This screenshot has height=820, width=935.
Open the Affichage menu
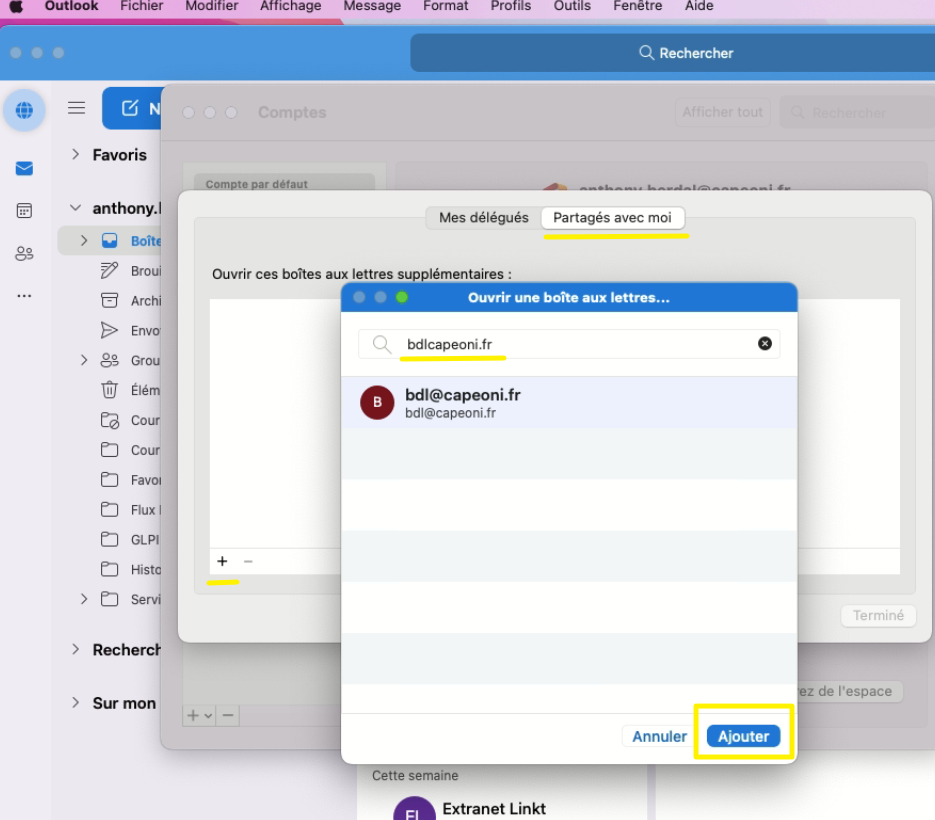point(290,6)
